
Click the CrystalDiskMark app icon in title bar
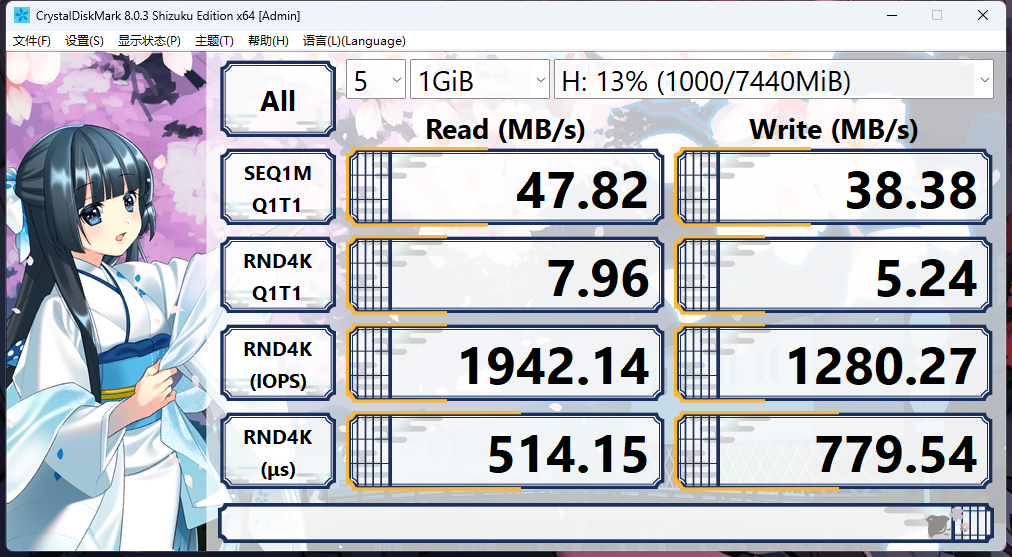click(x=21, y=15)
